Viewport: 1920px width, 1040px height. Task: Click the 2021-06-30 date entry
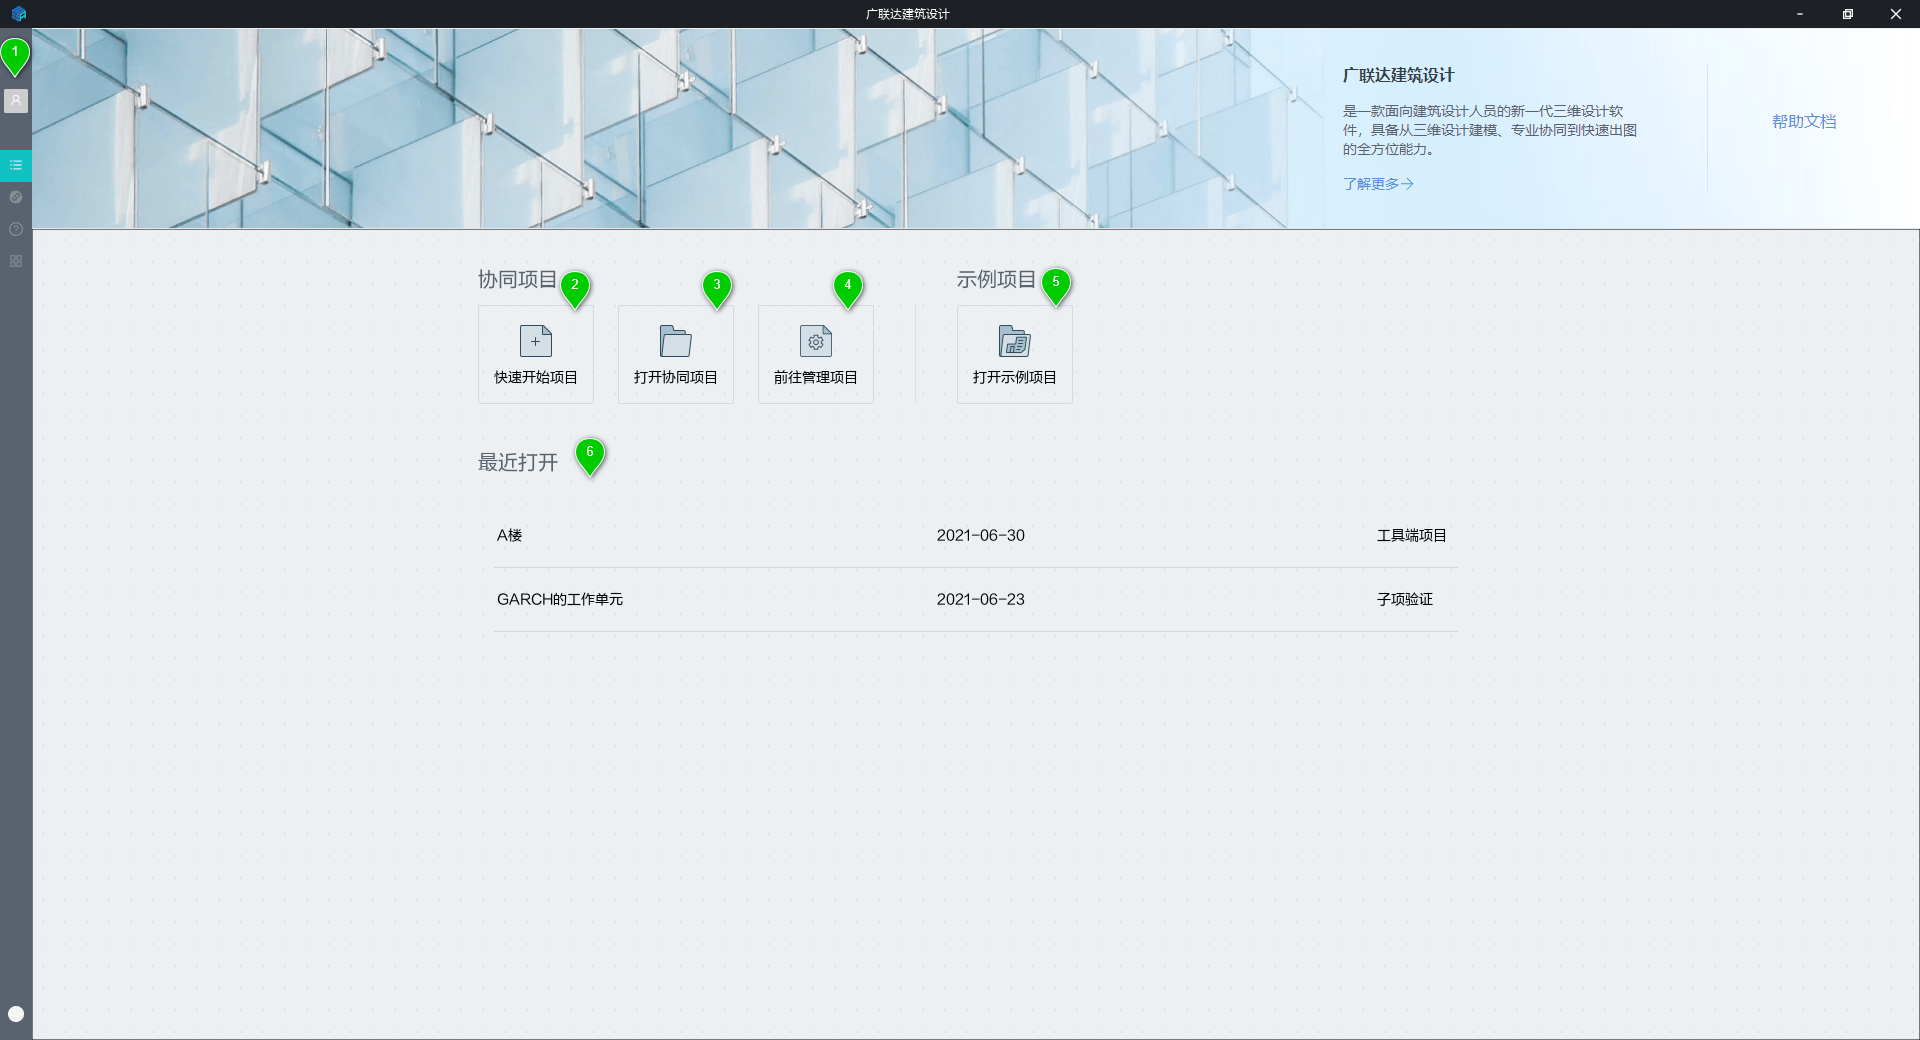tap(980, 536)
